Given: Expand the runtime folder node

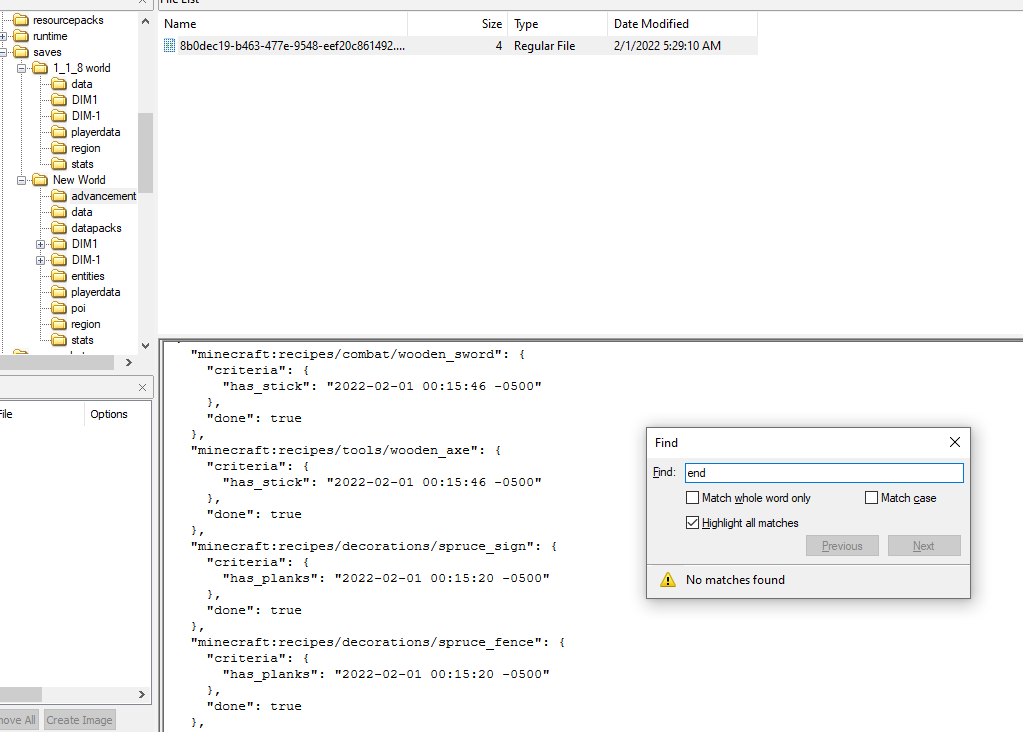Looking at the screenshot, I should (x=4, y=36).
